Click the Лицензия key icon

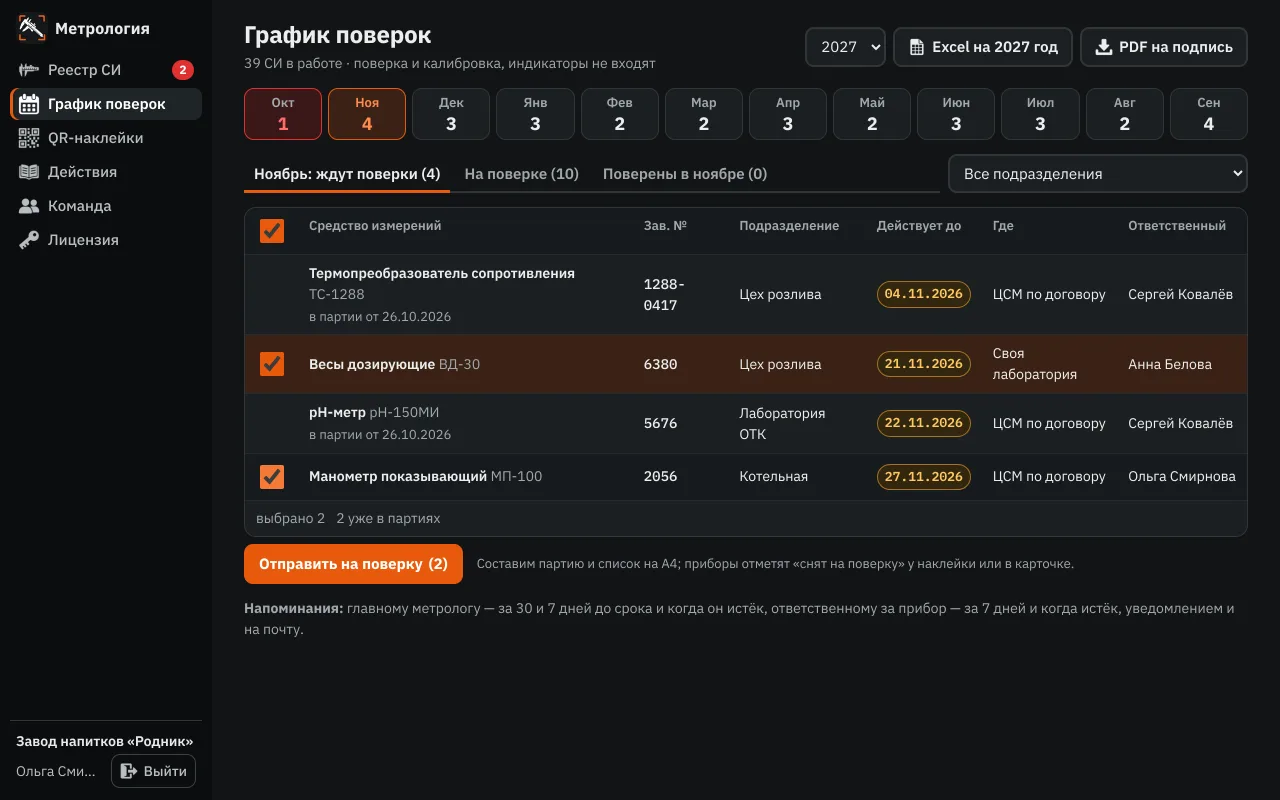(29, 240)
